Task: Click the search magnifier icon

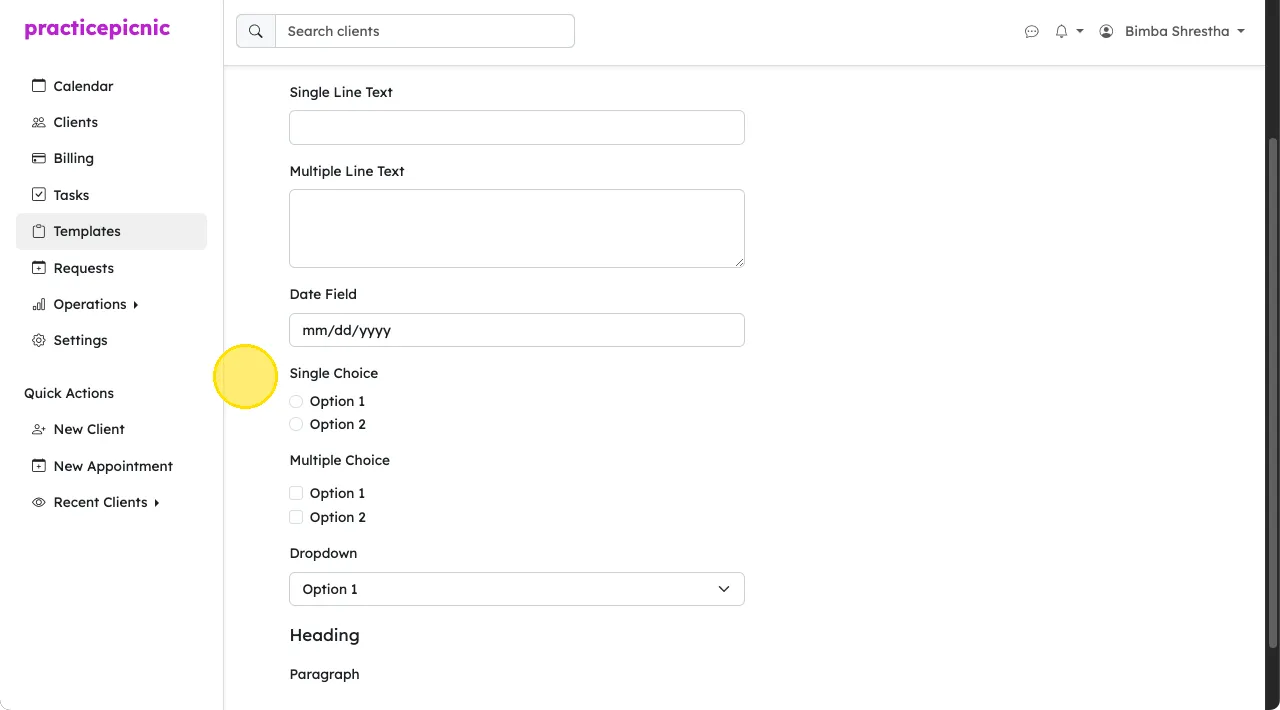Action: [256, 31]
